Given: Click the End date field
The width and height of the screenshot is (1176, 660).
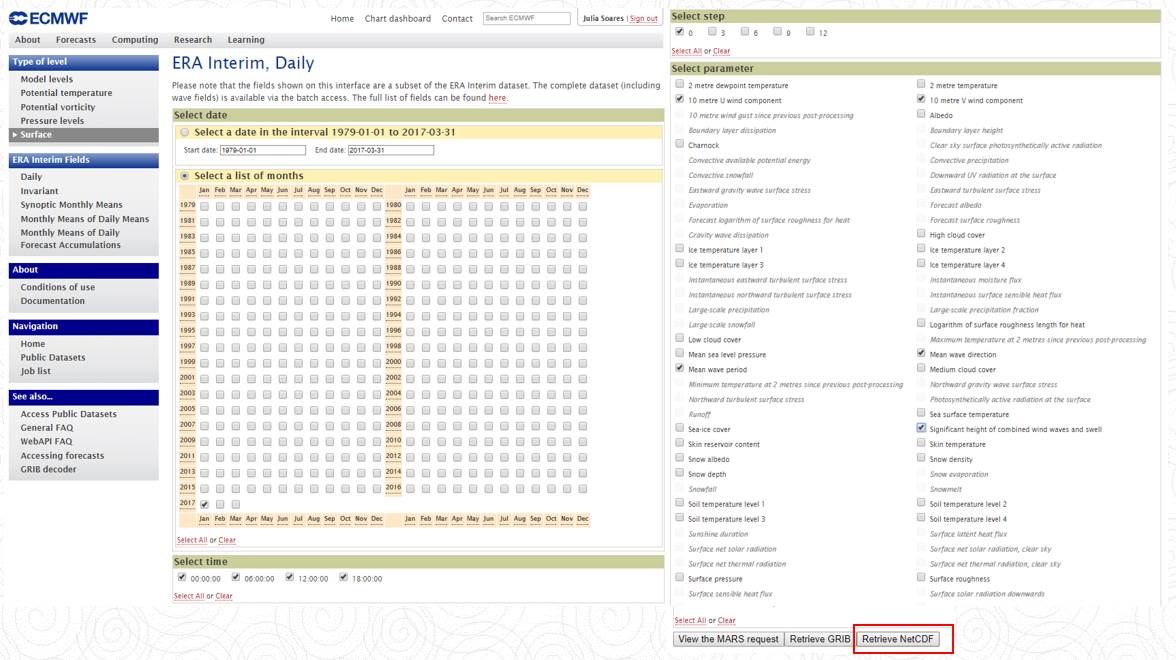Looking at the screenshot, I should [x=391, y=150].
